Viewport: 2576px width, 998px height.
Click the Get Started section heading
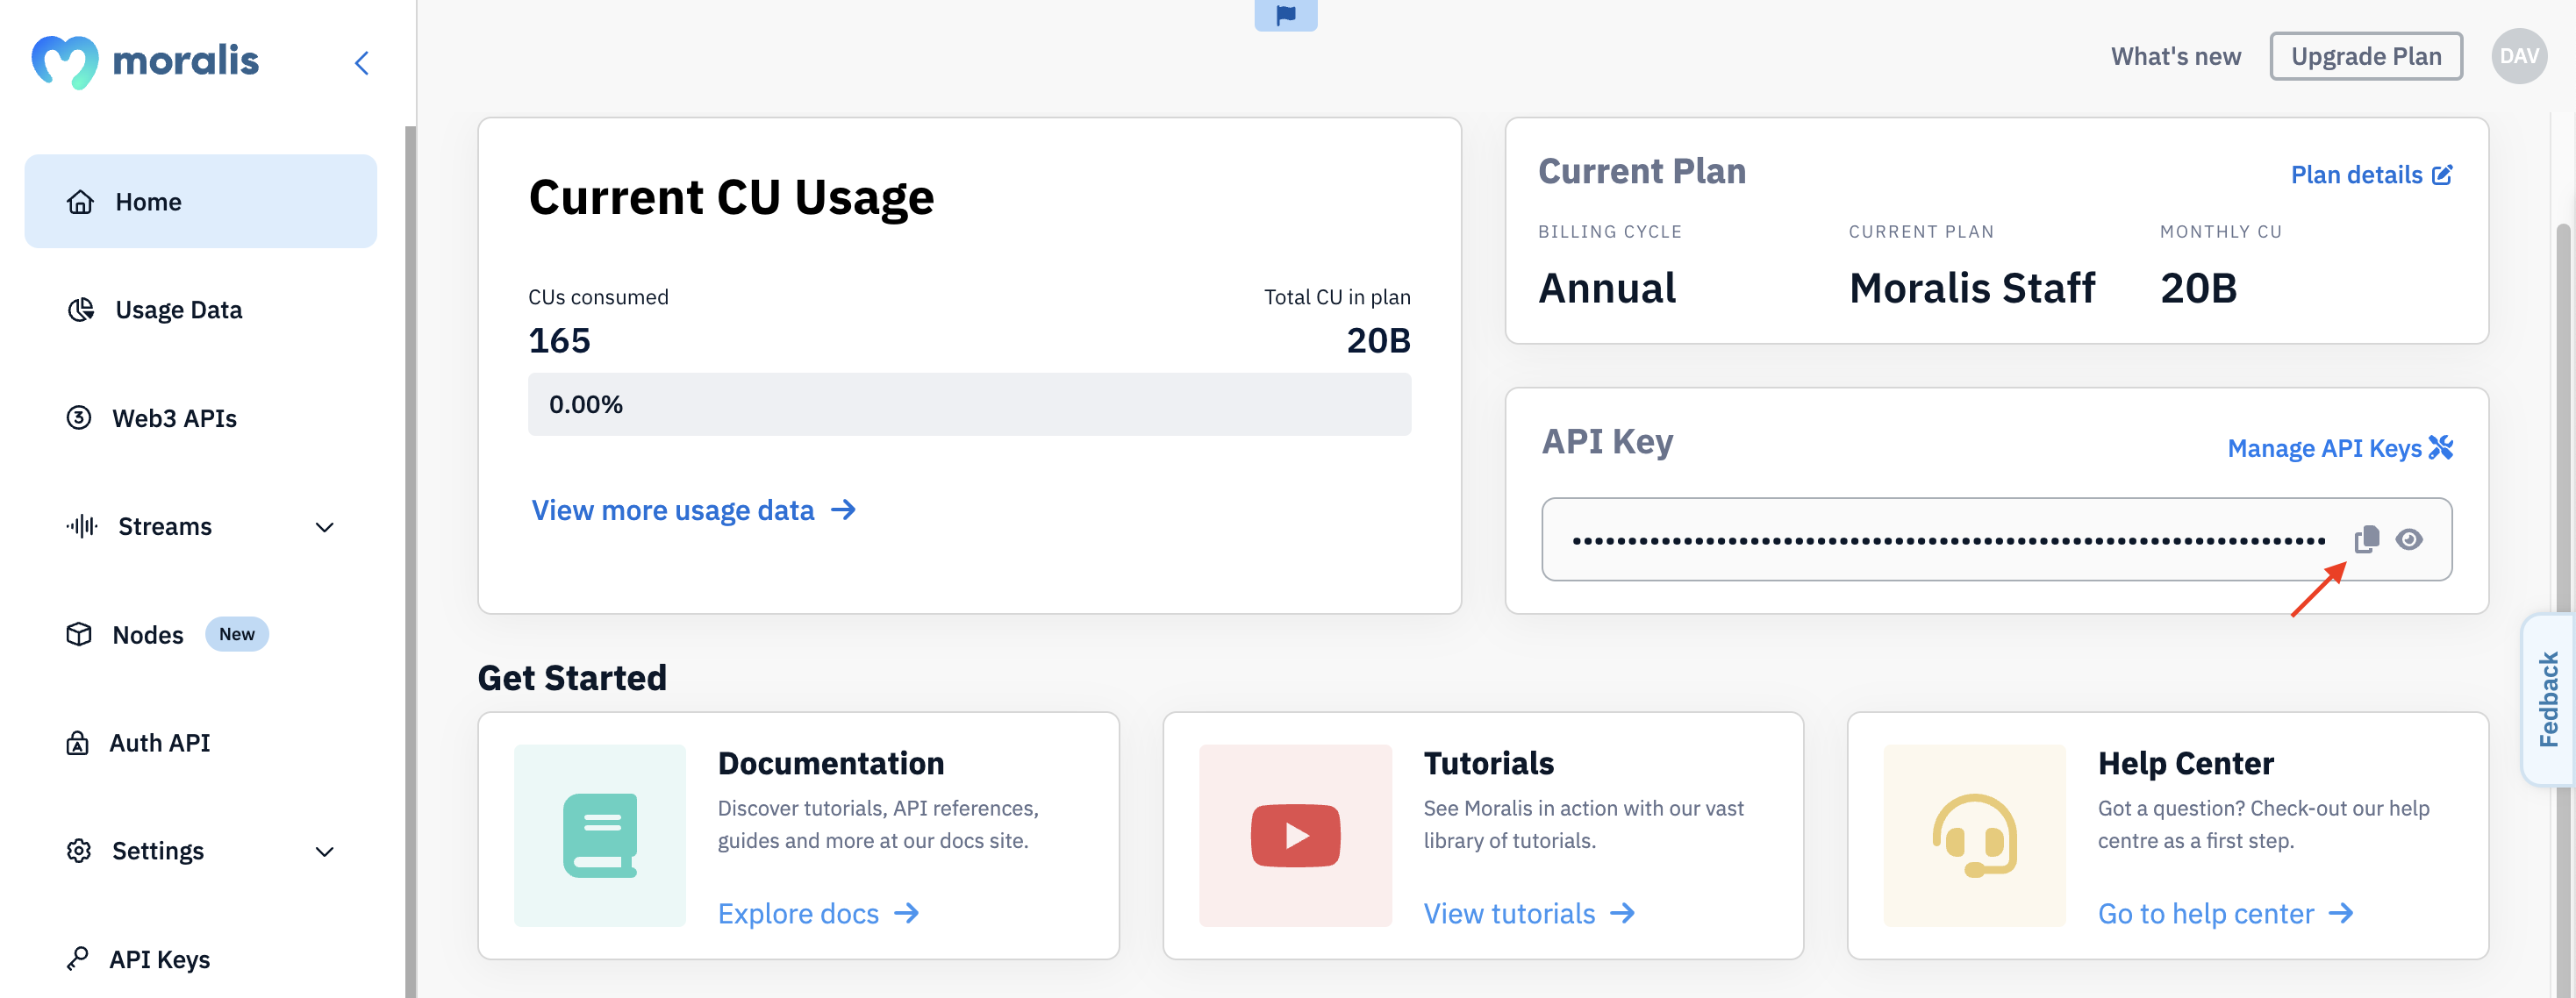tap(572, 679)
